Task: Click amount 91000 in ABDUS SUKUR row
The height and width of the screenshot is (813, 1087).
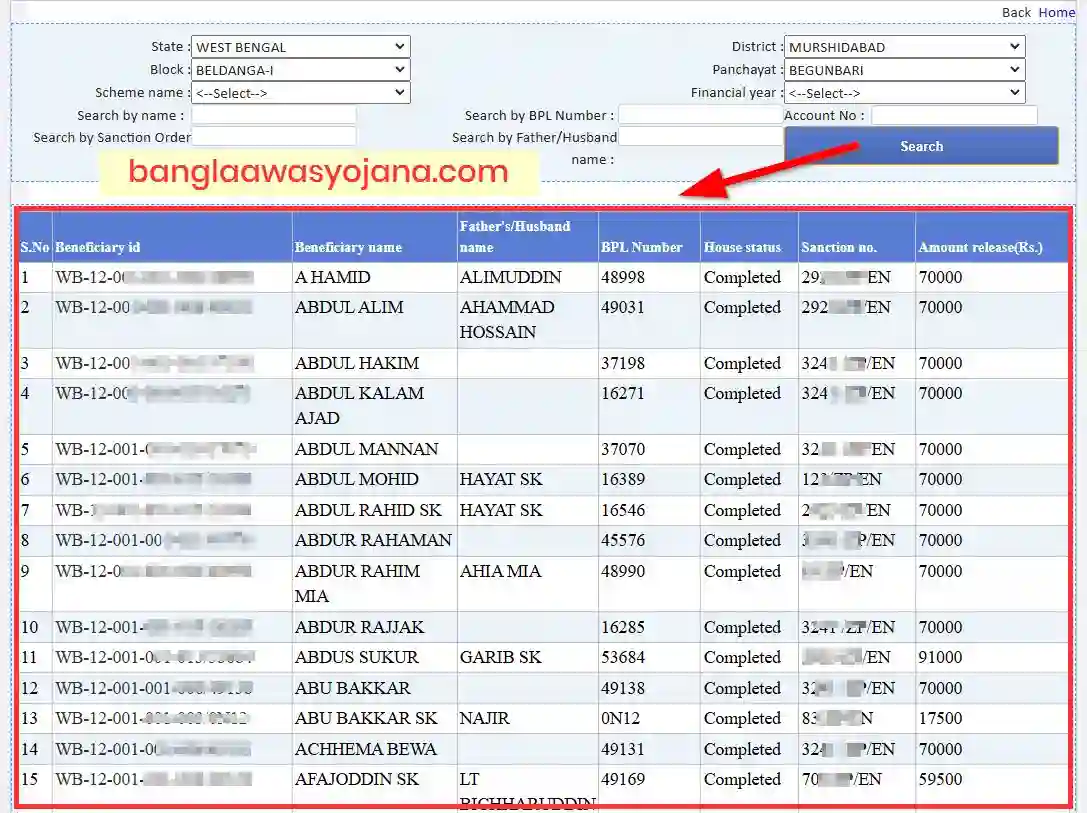Action: point(940,657)
